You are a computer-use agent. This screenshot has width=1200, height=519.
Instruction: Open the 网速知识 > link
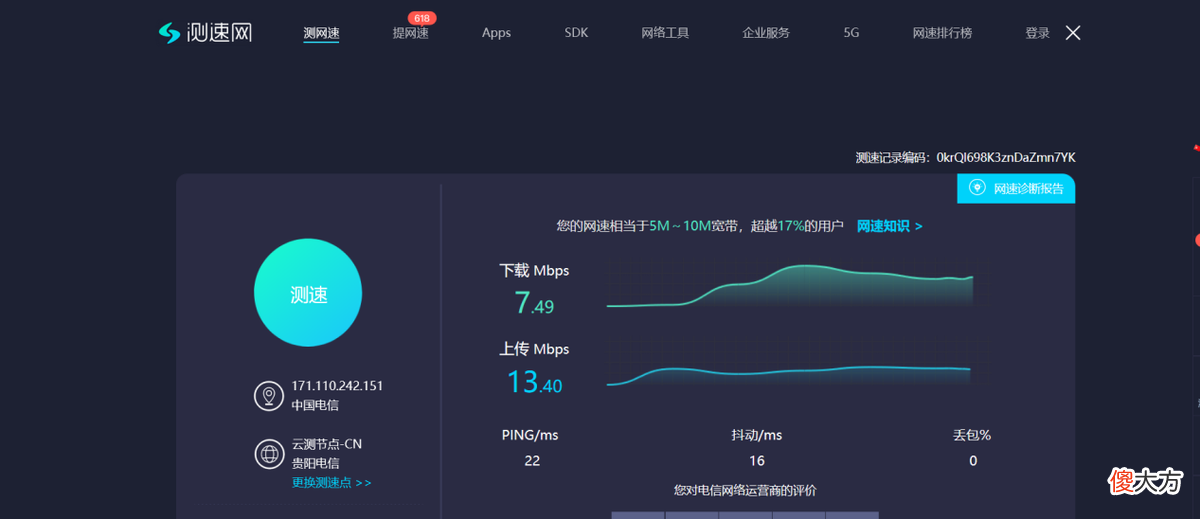(889, 226)
